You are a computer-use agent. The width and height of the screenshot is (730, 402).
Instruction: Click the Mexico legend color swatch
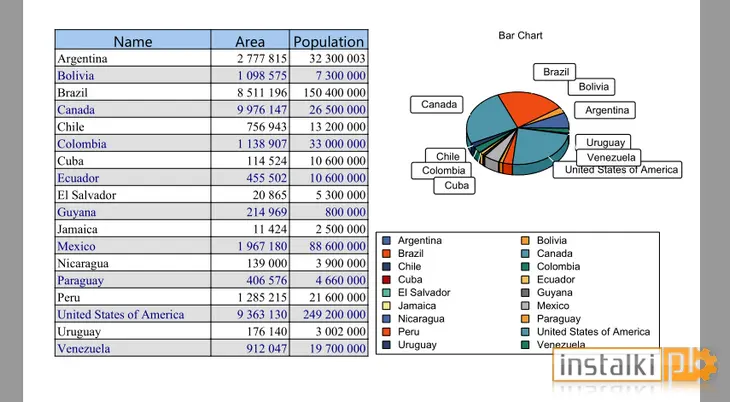coord(525,306)
